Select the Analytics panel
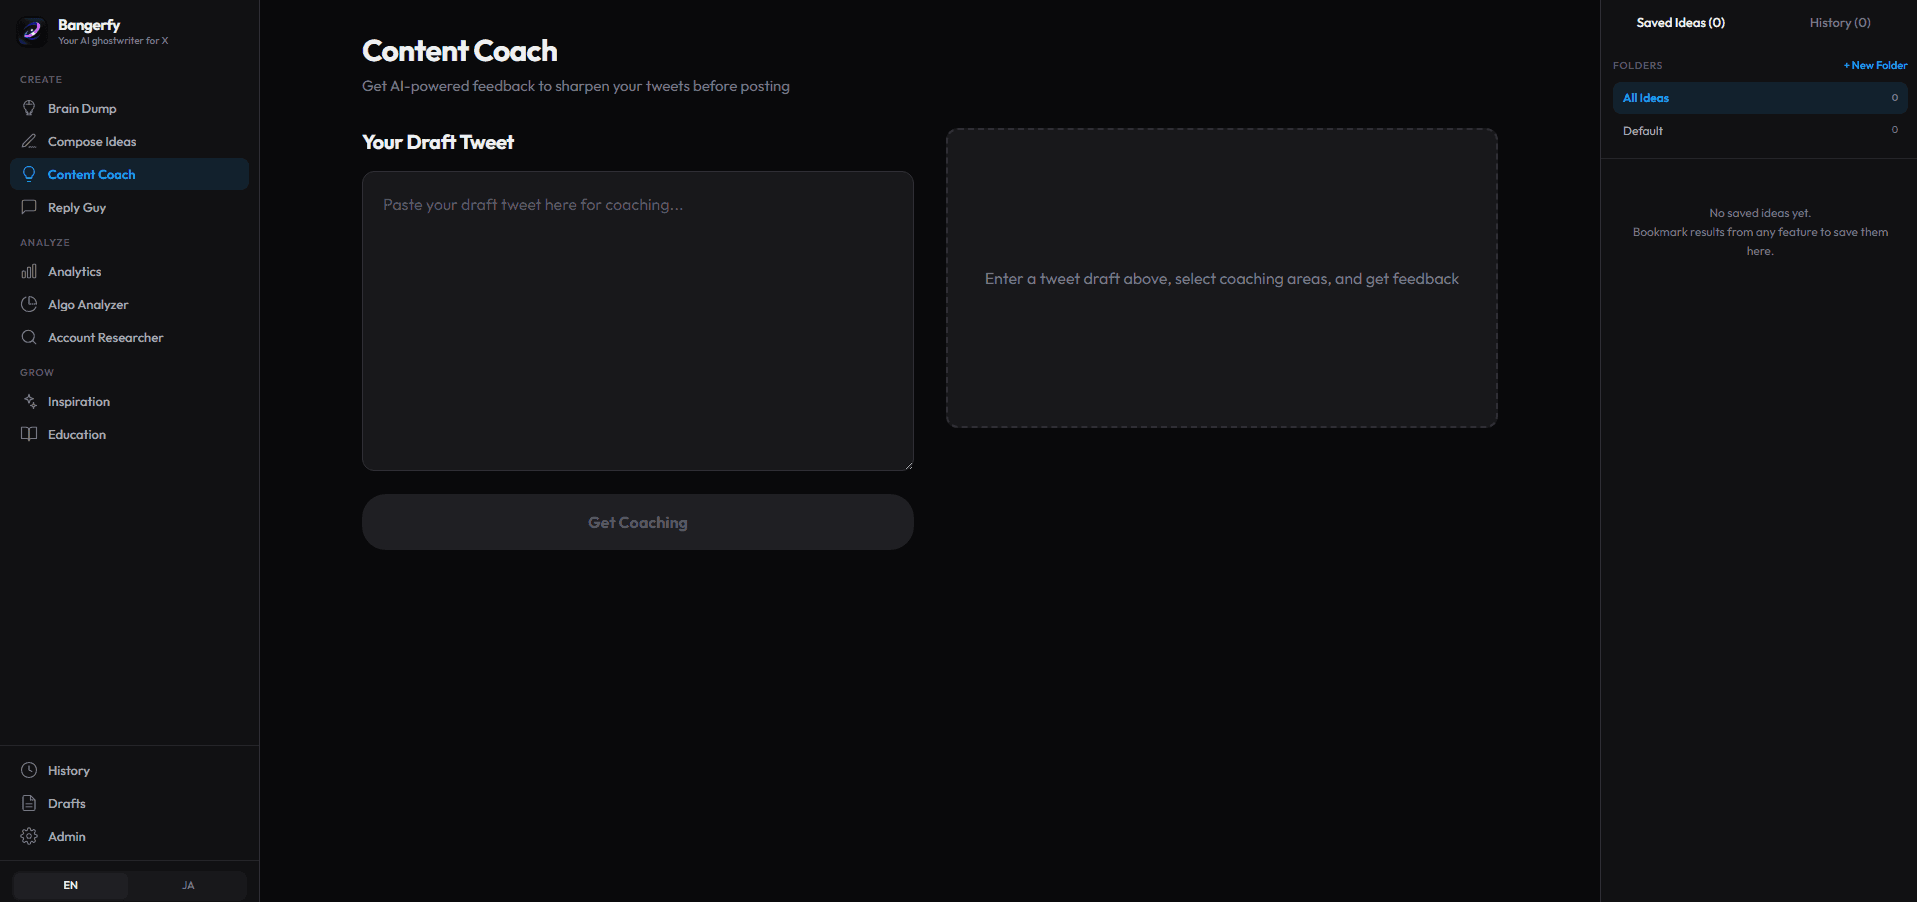 [x=75, y=271]
